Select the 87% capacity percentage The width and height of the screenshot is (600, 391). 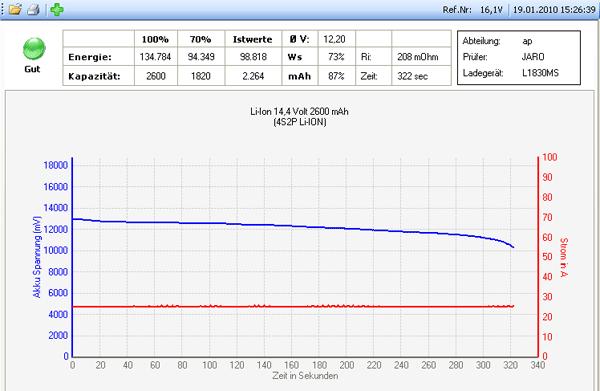[336, 76]
